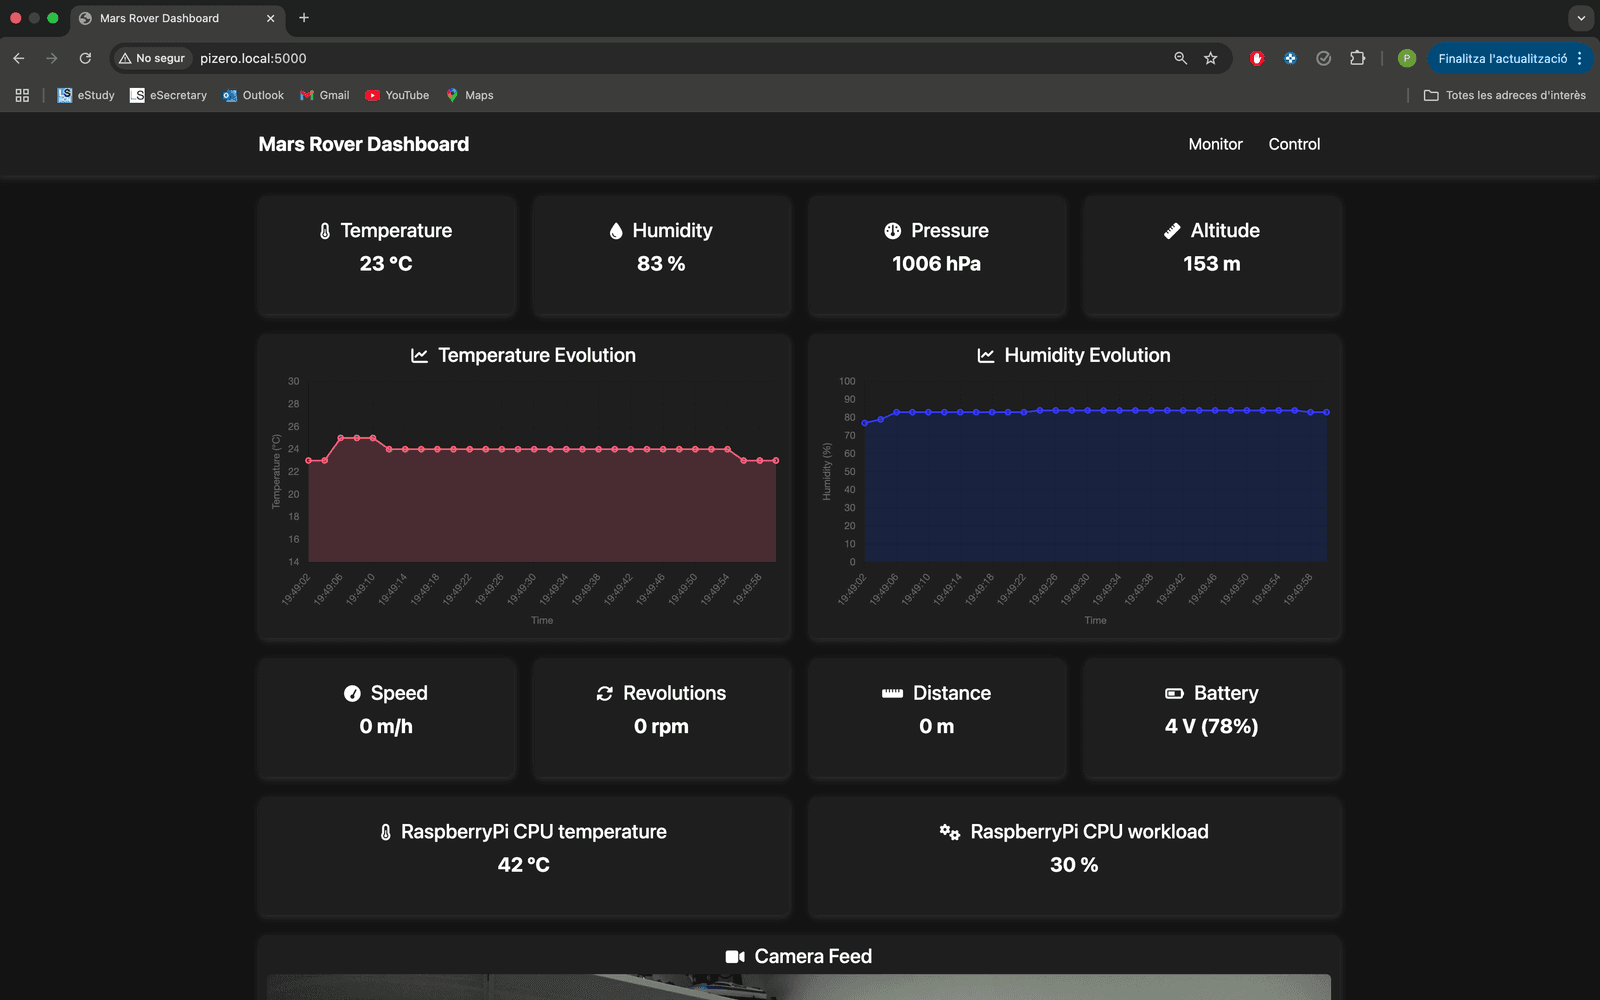The height and width of the screenshot is (1000, 1600).
Task: Click the thermometer icon of CPU temperature
Action: coord(386,832)
